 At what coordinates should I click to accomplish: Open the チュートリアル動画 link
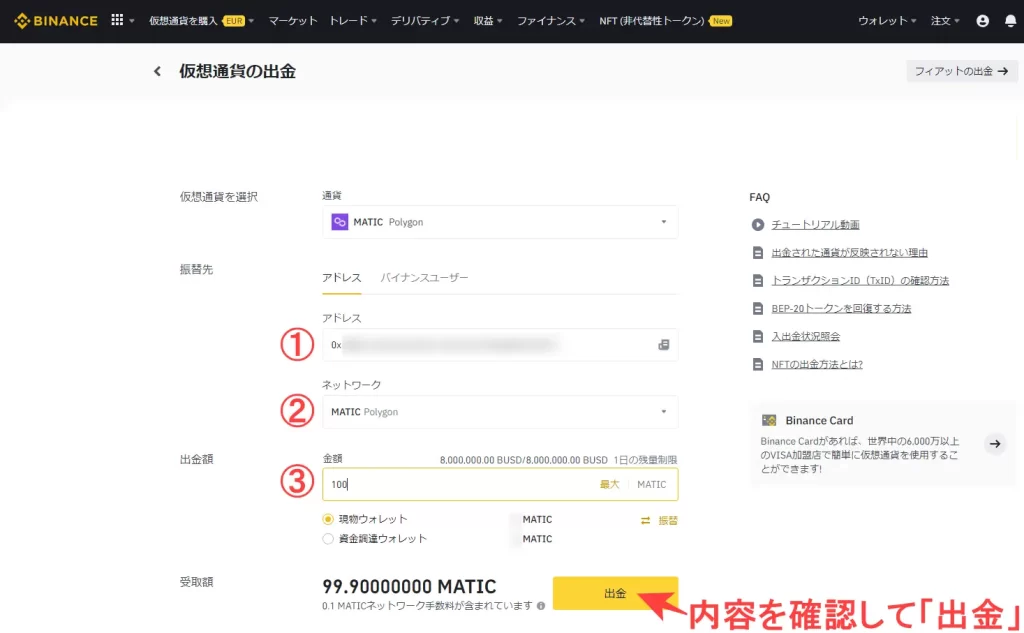pyautogui.click(x=816, y=225)
